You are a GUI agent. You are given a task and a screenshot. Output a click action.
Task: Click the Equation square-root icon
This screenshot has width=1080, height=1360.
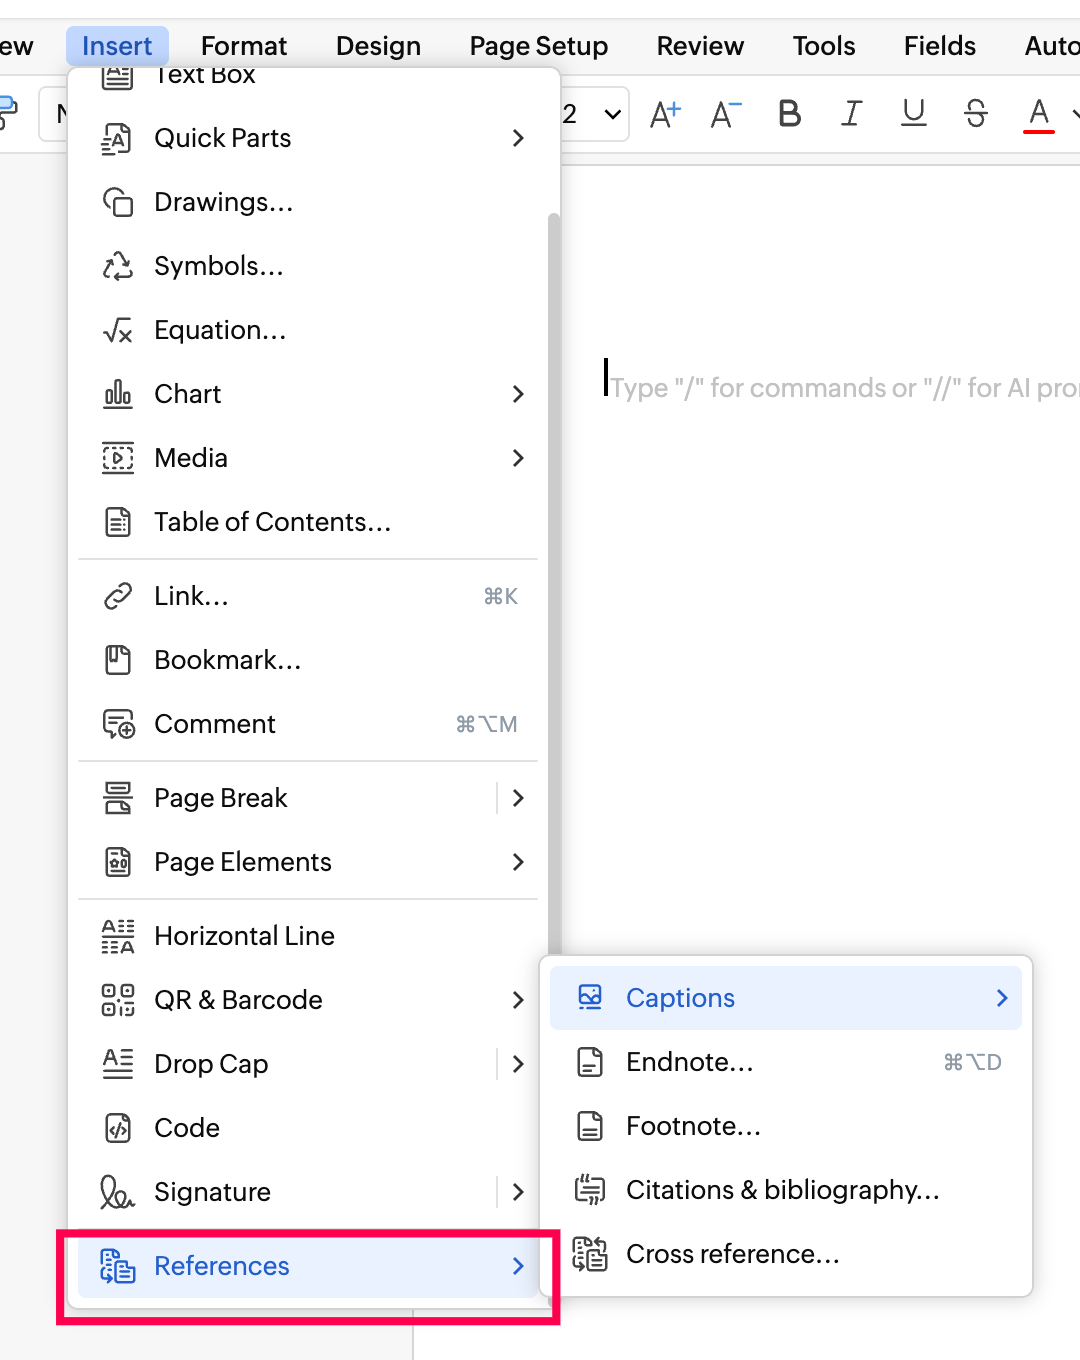(118, 330)
